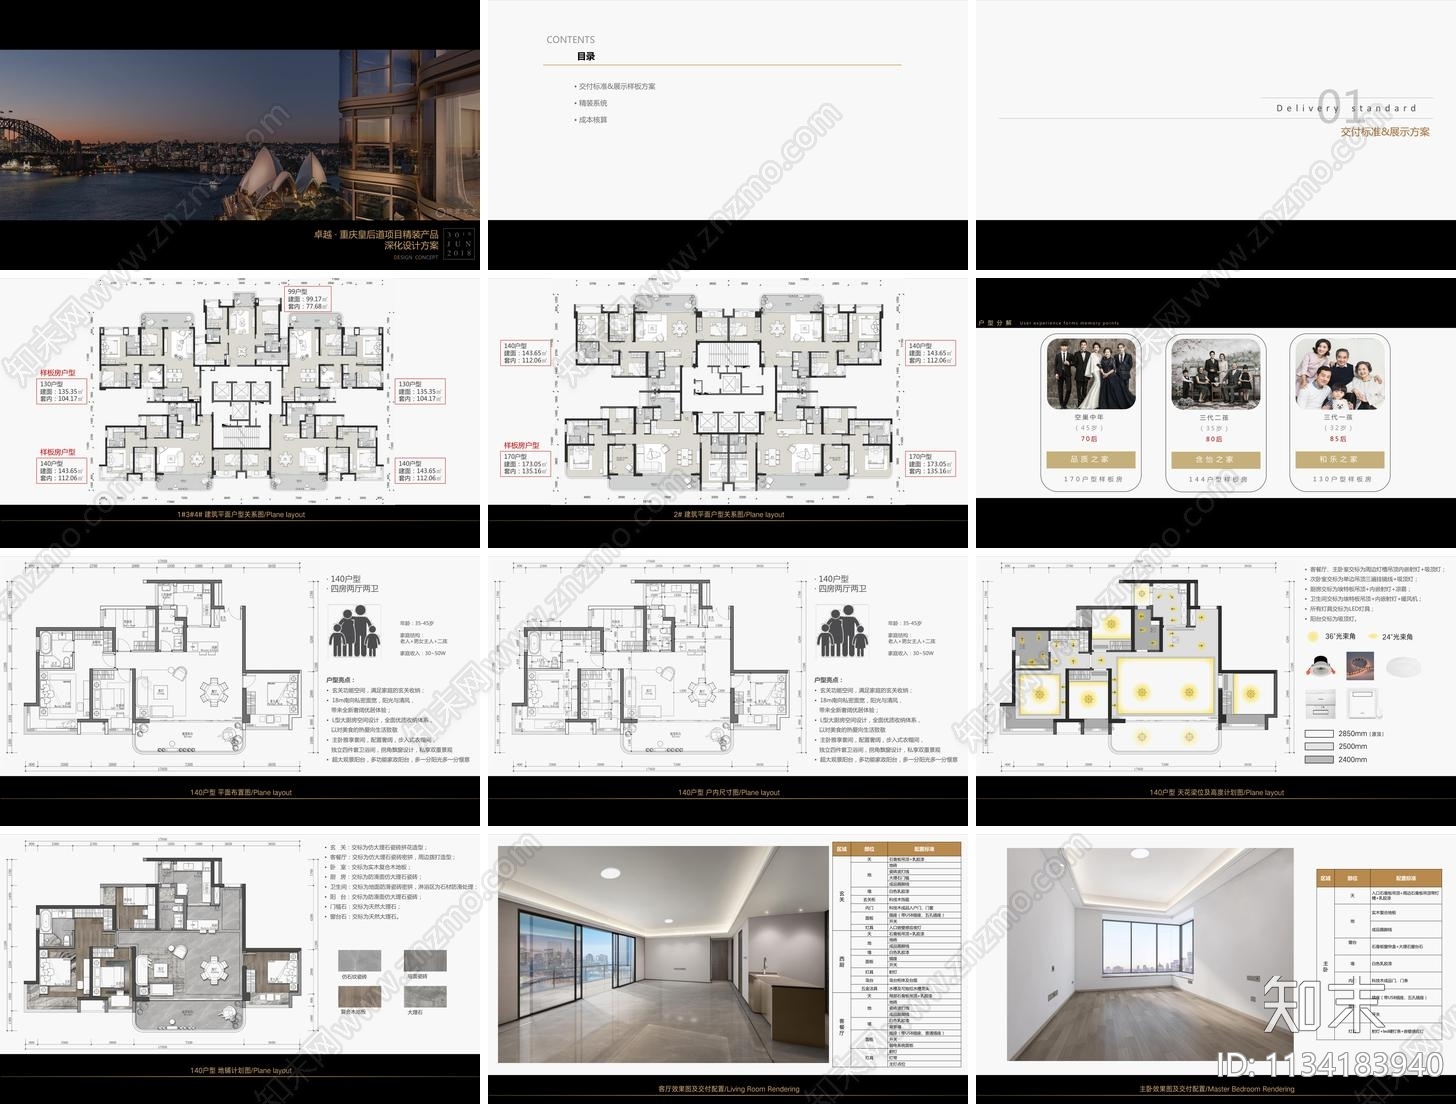The image size is (1456, 1104).
Task: Click the '品质之家' gold label
Action: [x=1089, y=460]
